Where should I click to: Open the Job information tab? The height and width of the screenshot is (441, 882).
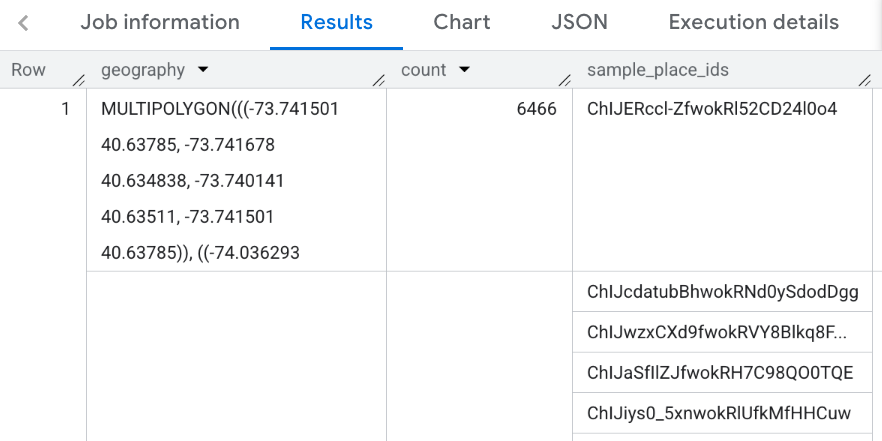[x=160, y=22]
